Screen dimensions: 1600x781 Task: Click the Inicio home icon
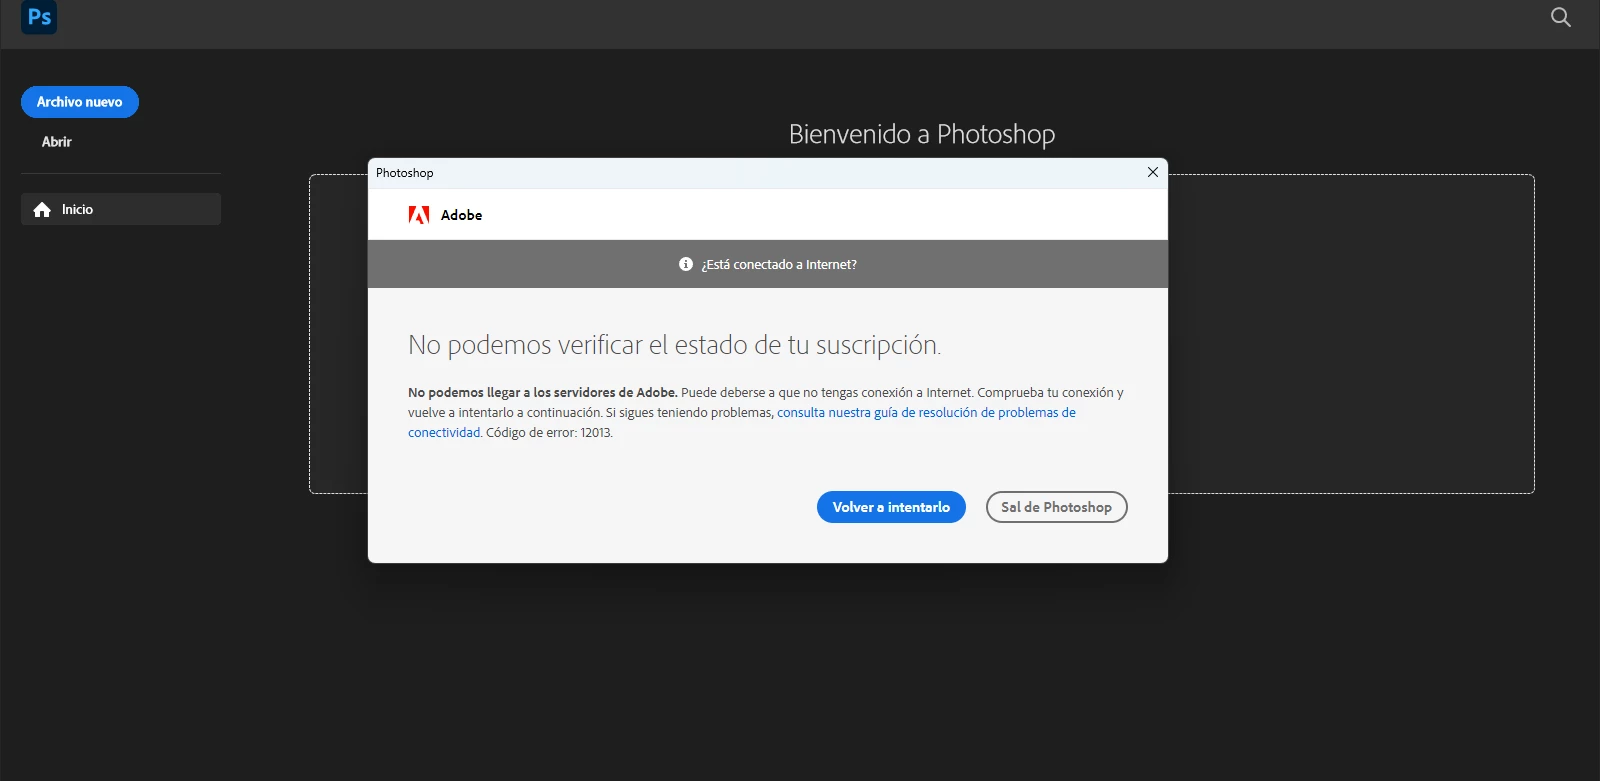(42, 209)
